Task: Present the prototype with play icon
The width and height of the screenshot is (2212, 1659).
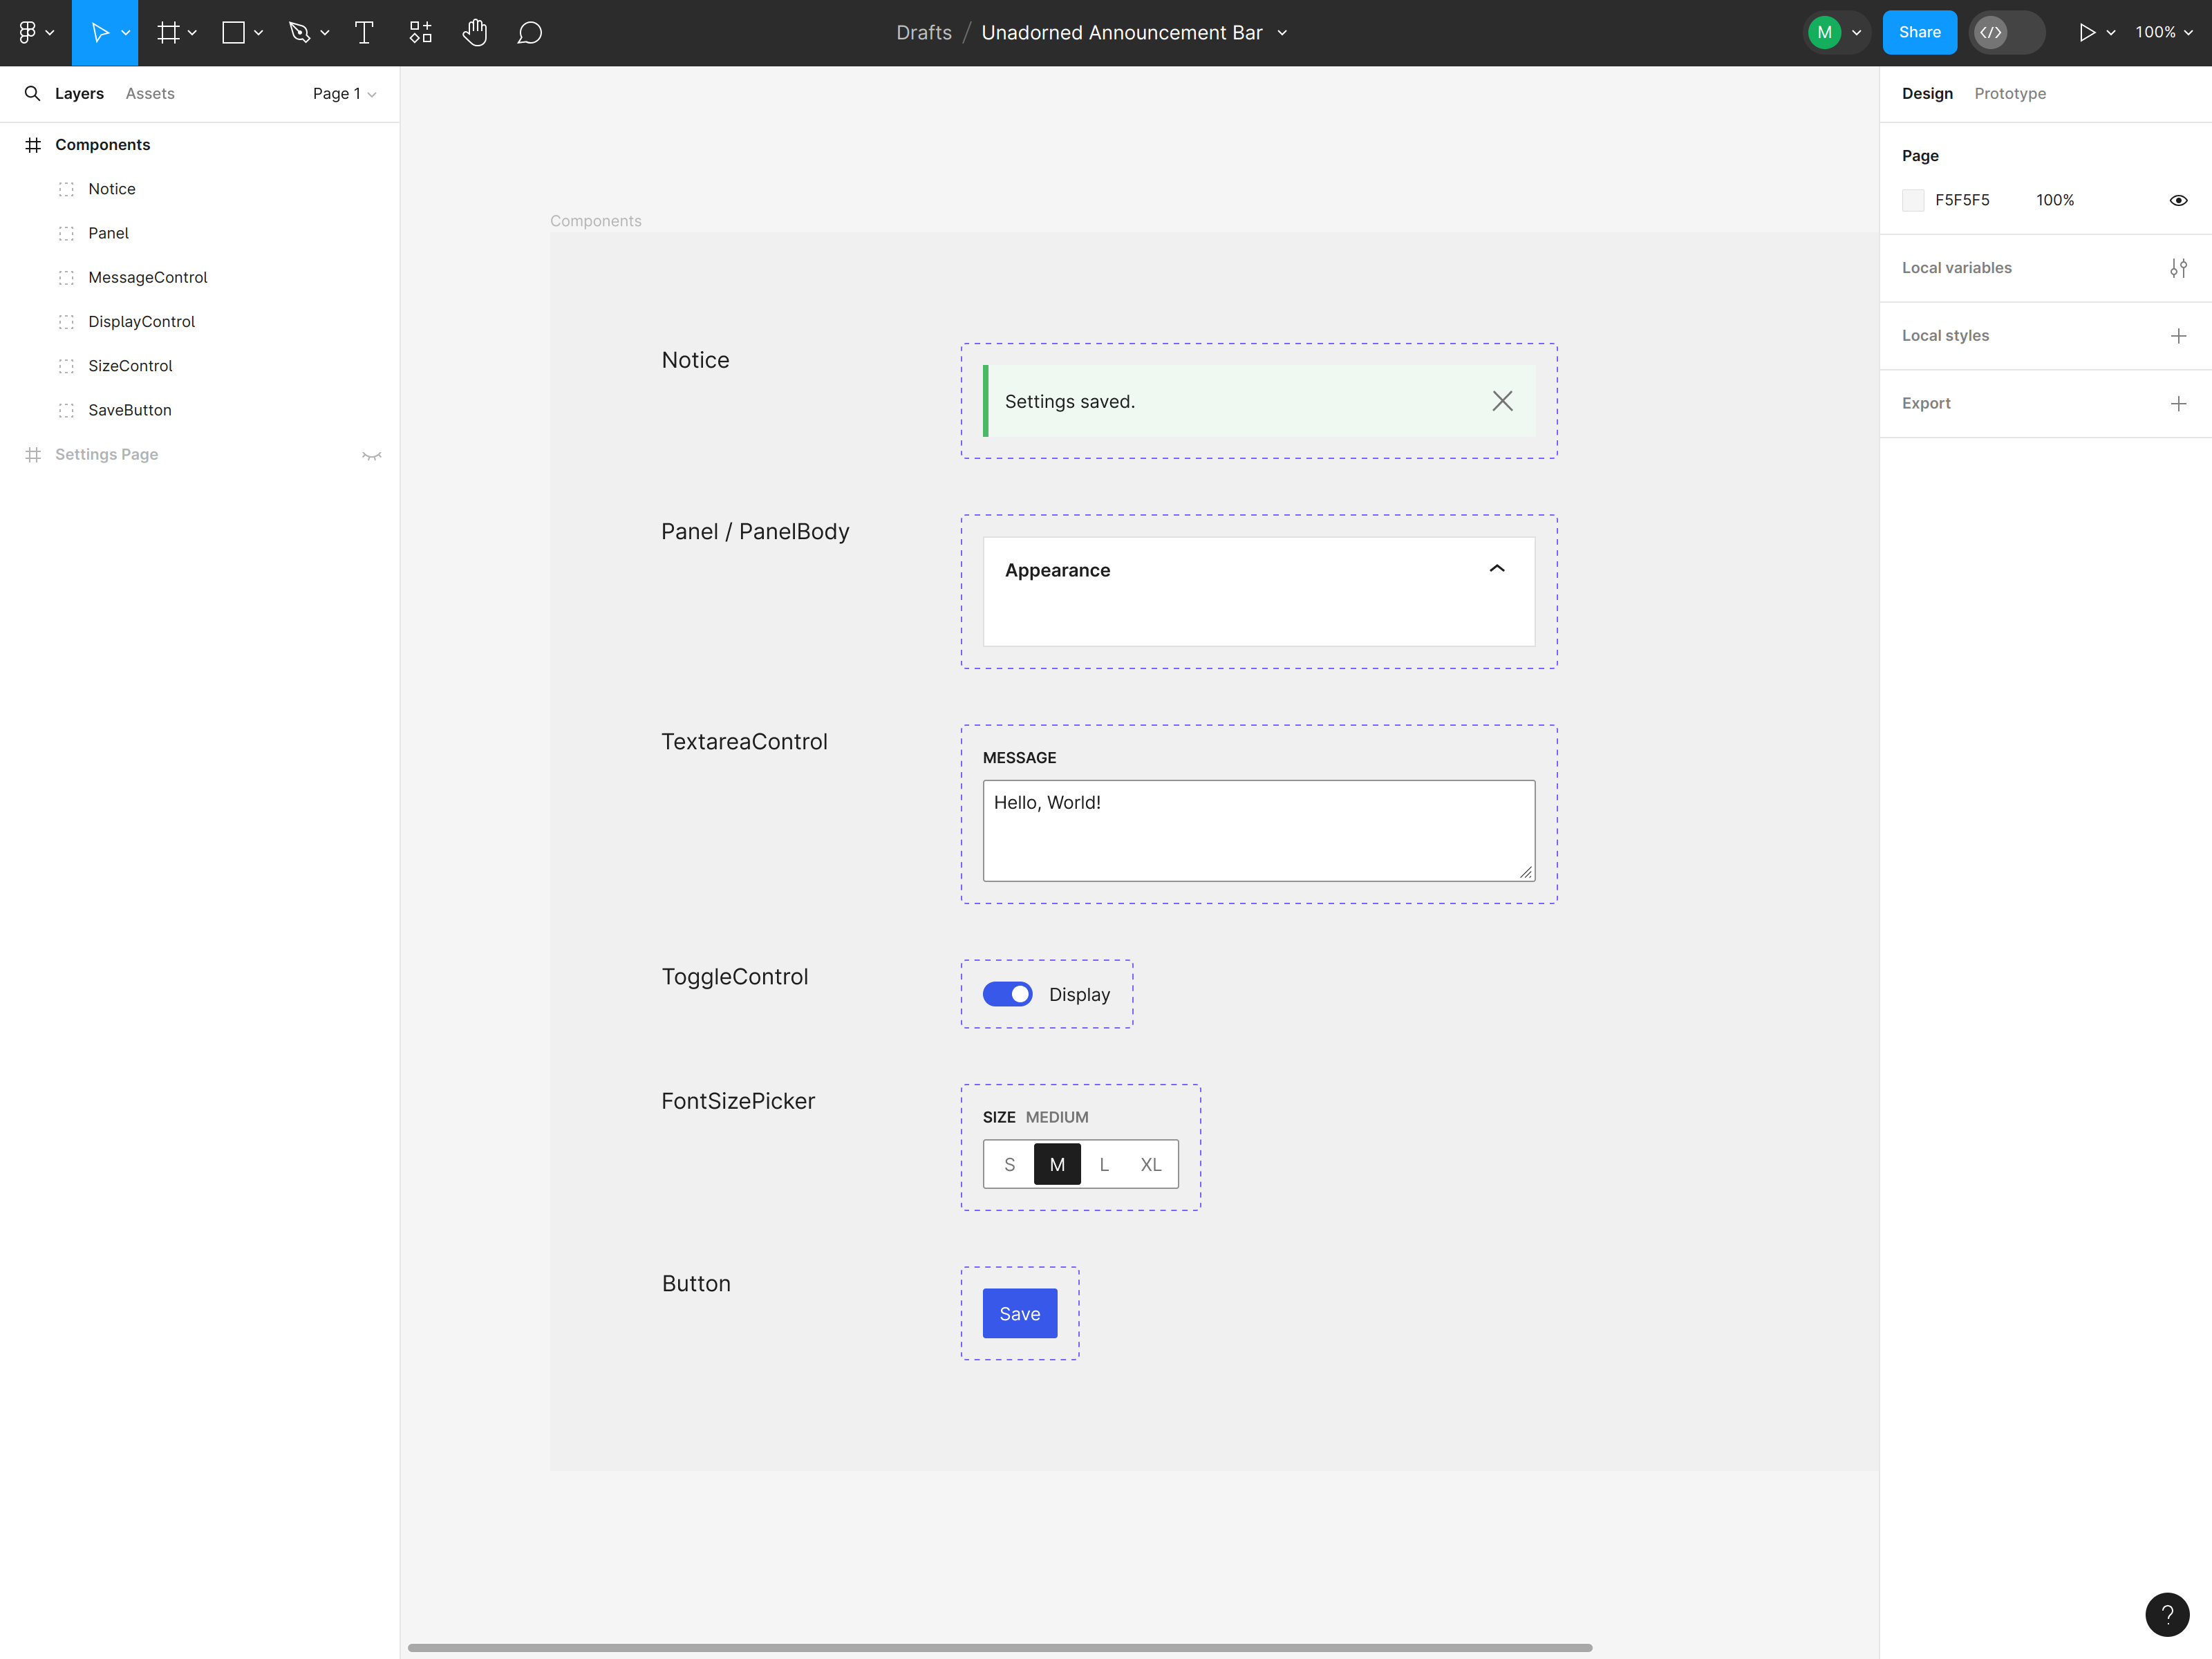Action: click(x=2086, y=33)
